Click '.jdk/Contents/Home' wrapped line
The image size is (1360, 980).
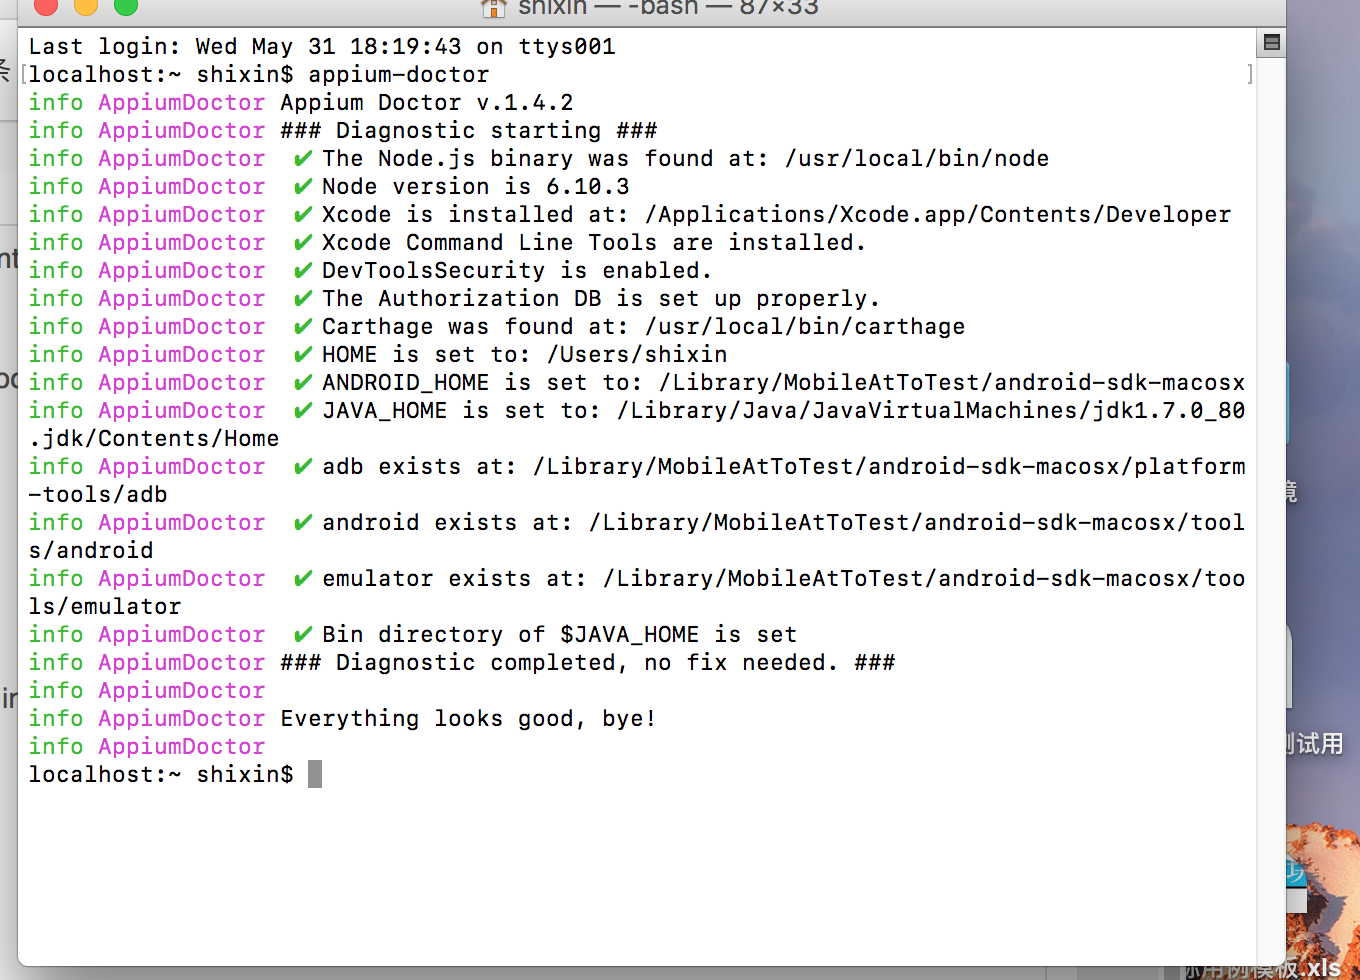(154, 439)
